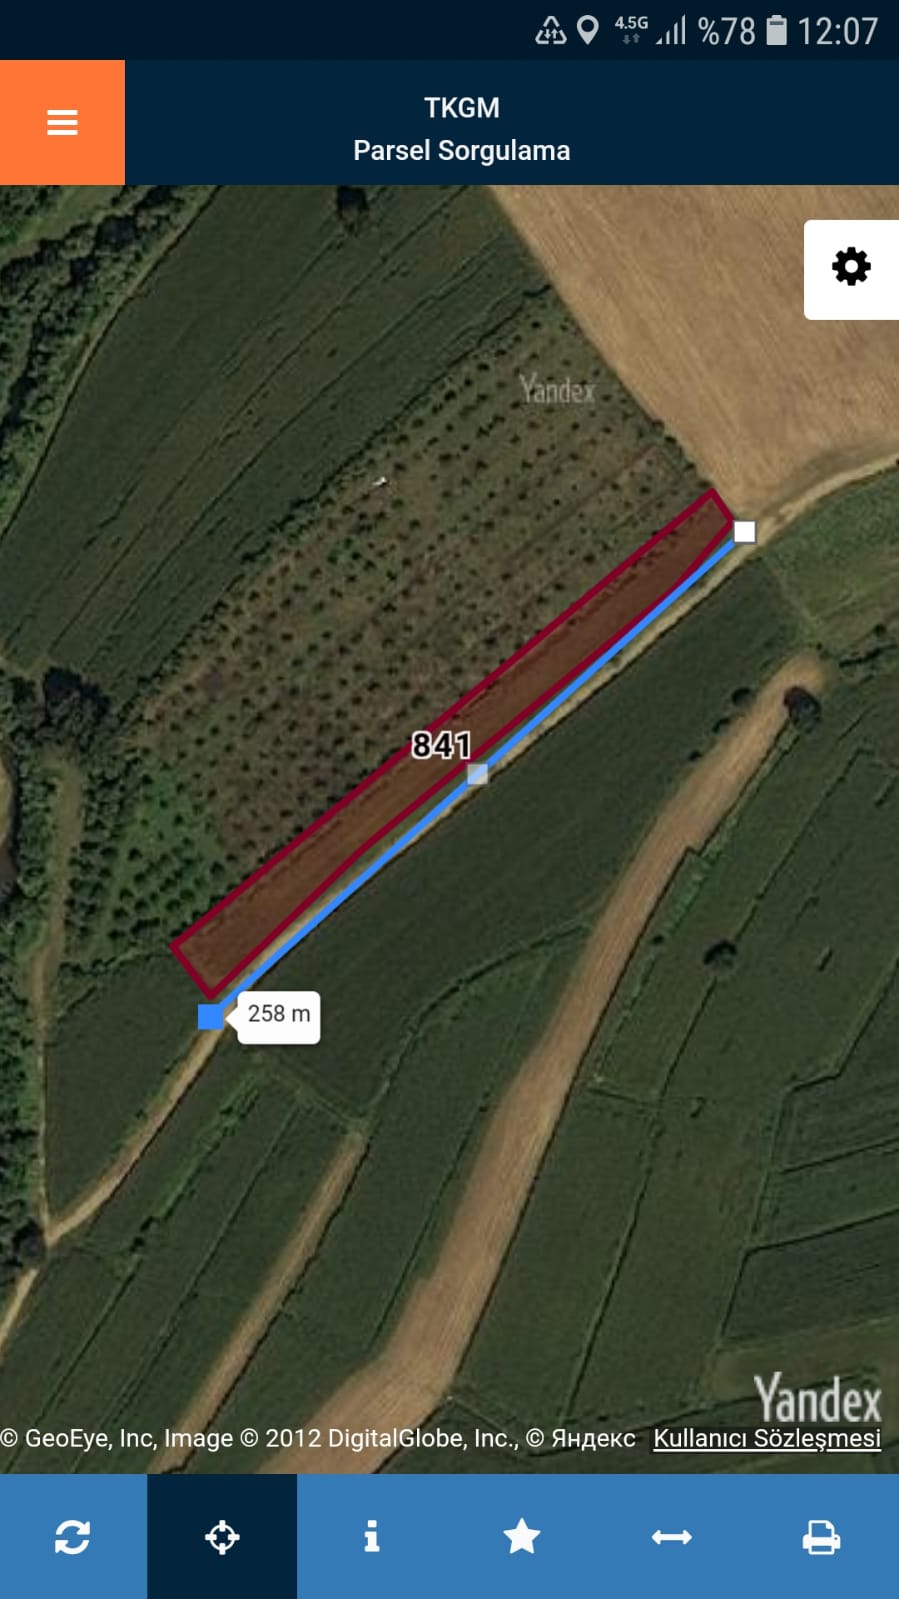Tap the battery indicator in status bar
The image size is (899, 1599).
pyautogui.click(x=777, y=30)
